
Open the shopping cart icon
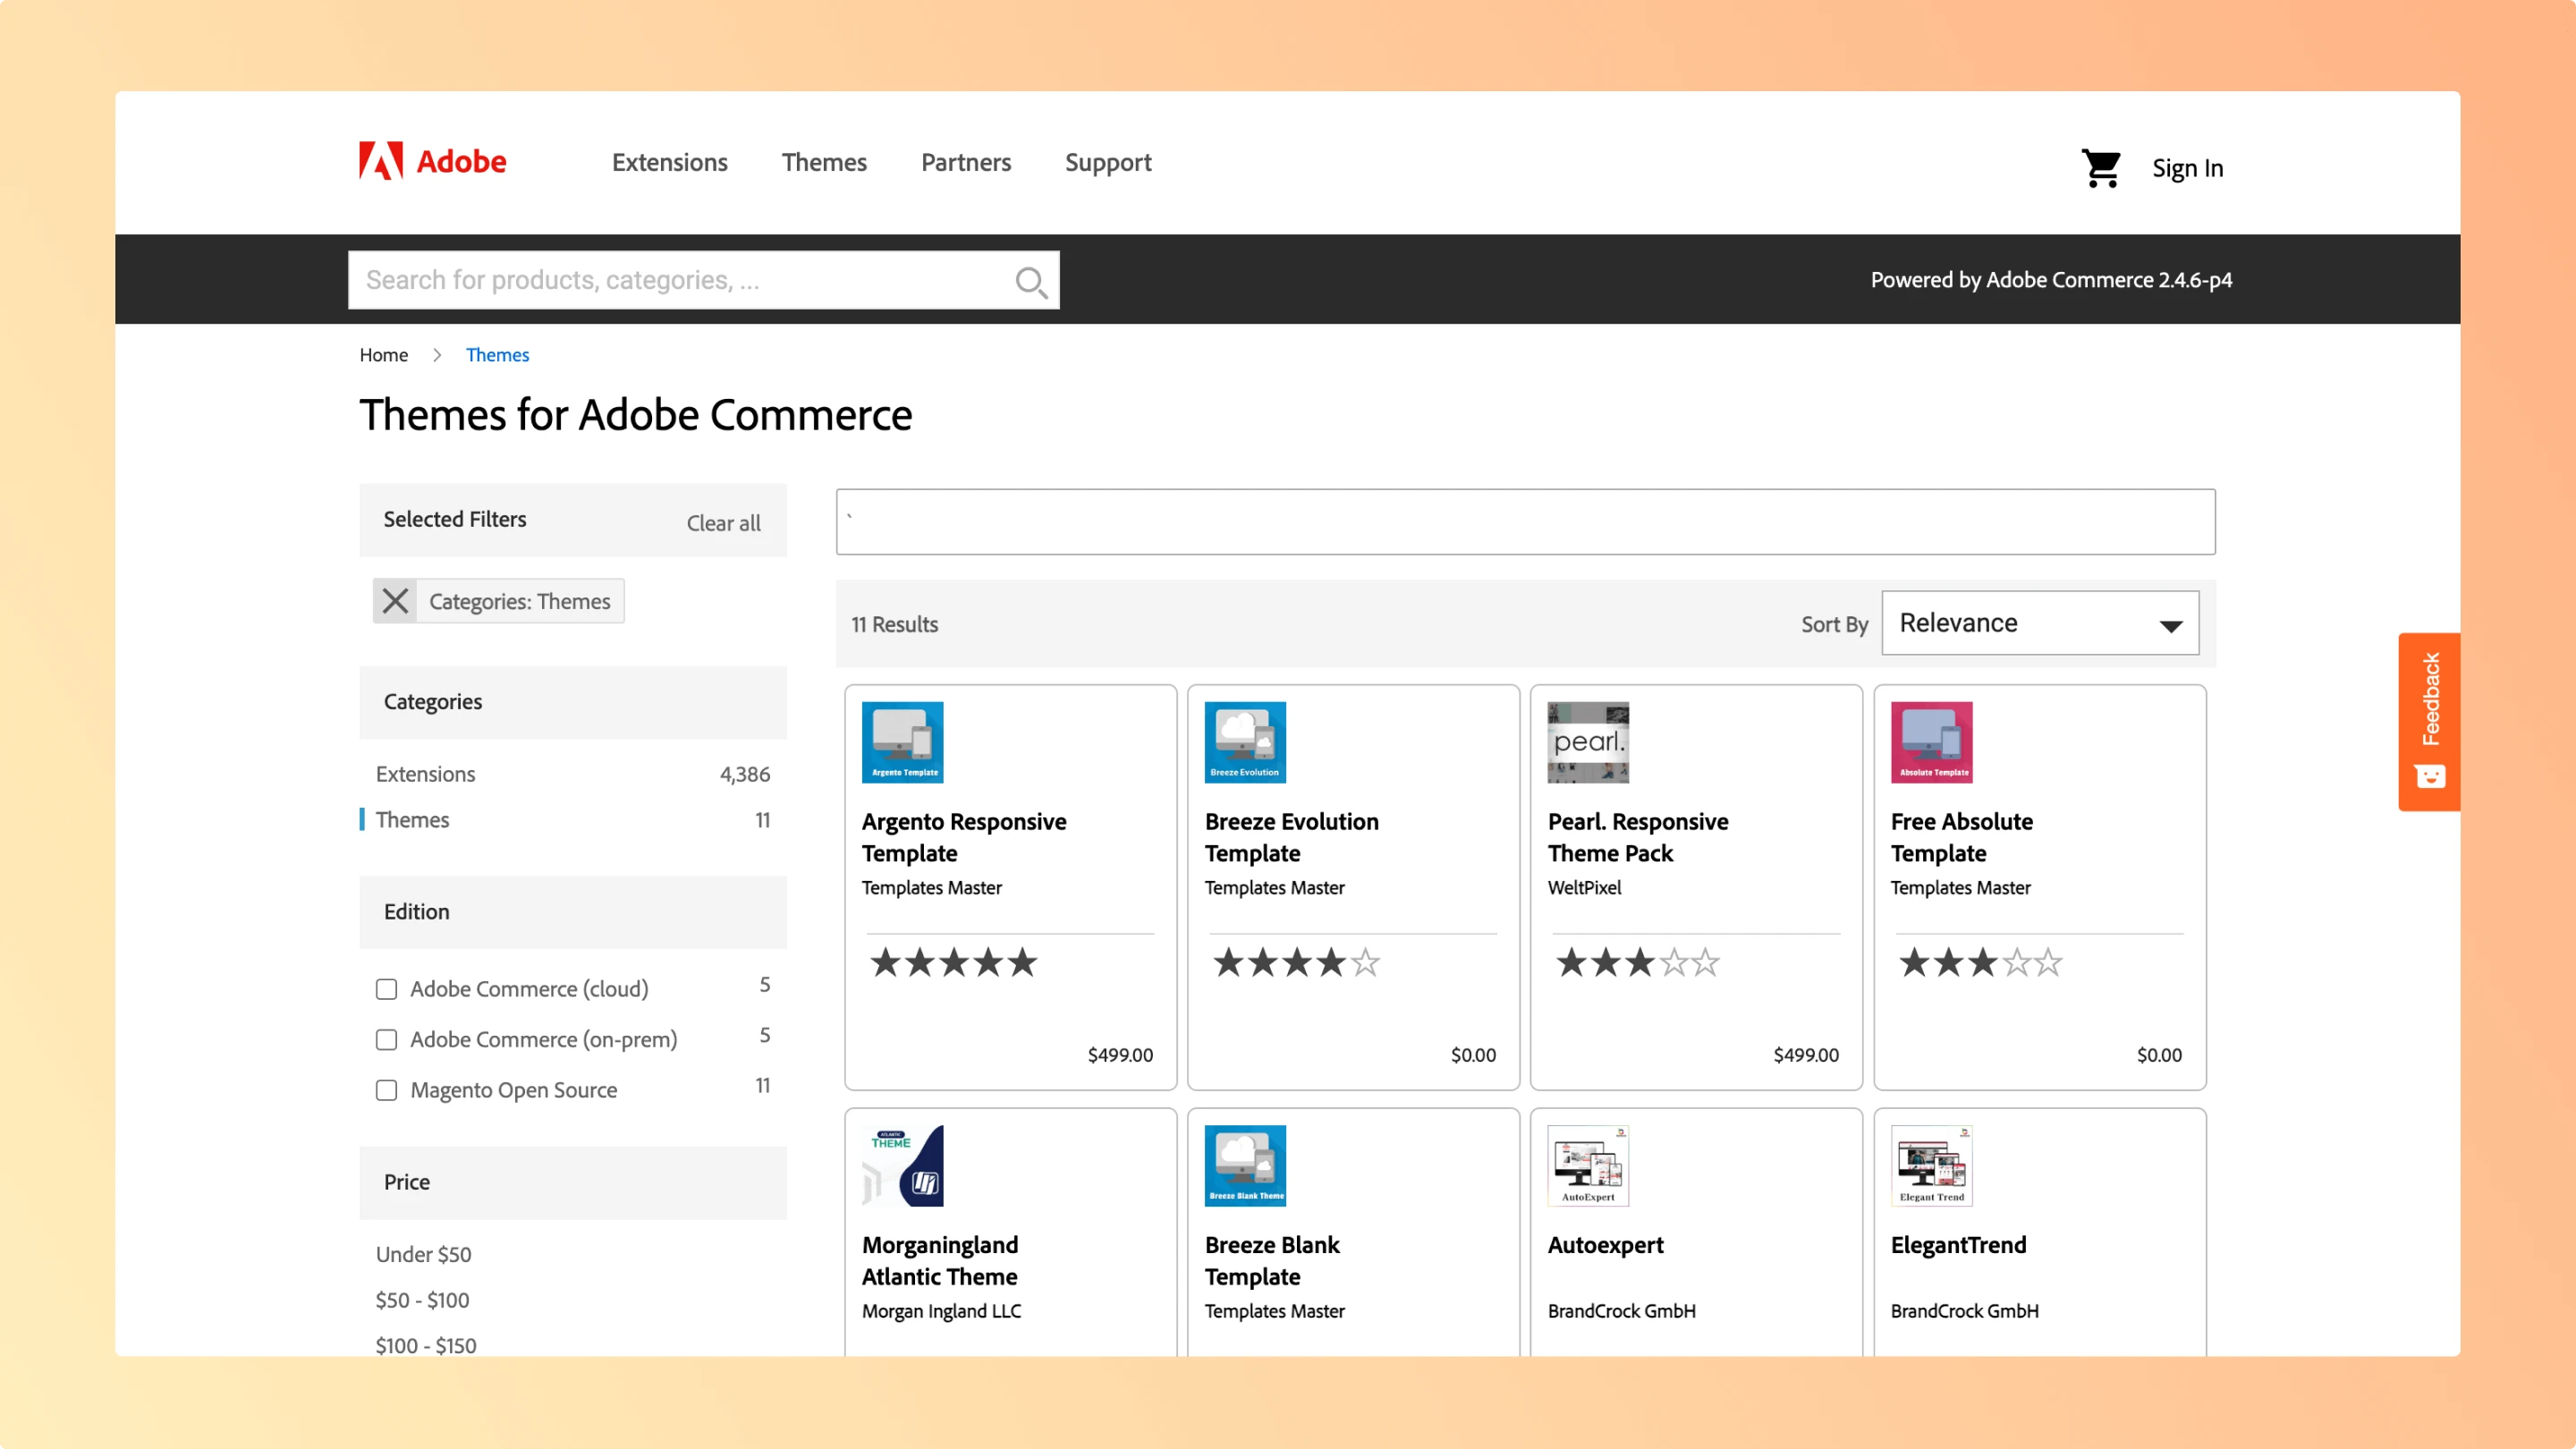coord(2100,168)
